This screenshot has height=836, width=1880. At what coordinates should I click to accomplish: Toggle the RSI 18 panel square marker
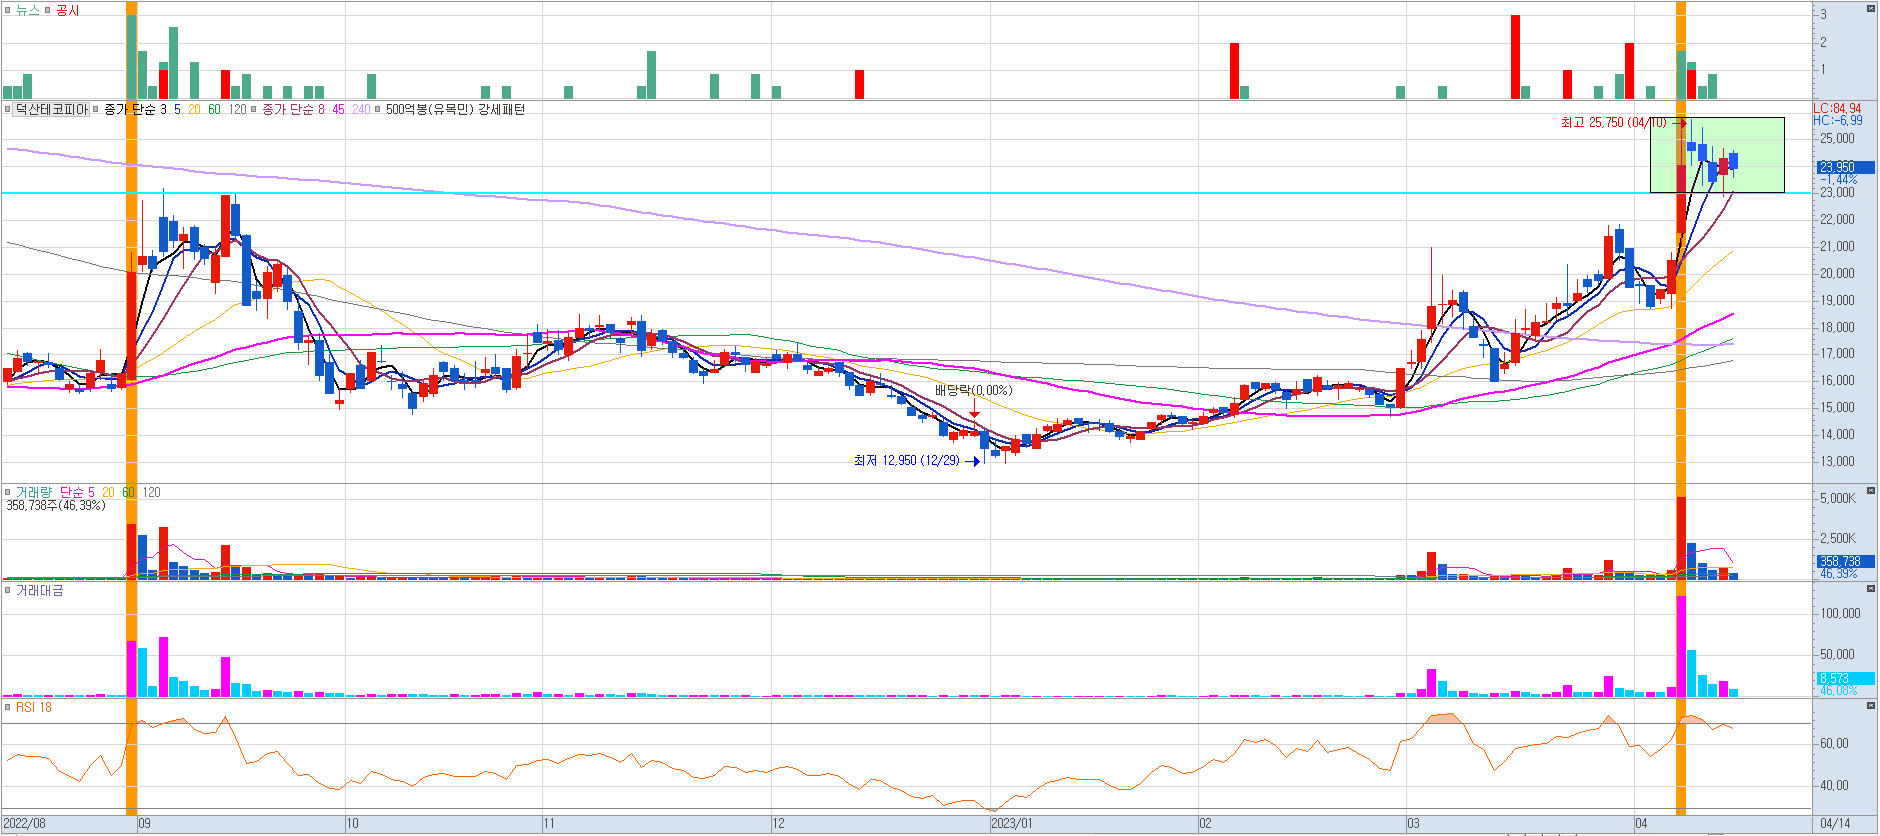click(8, 707)
